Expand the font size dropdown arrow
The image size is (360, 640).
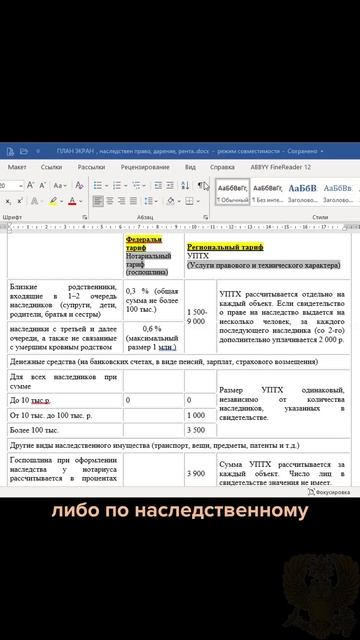click(x=20, y=186)
